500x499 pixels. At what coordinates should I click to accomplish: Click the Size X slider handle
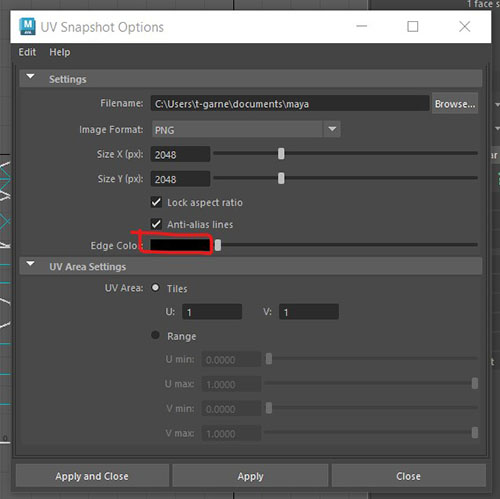click(281, 154)
